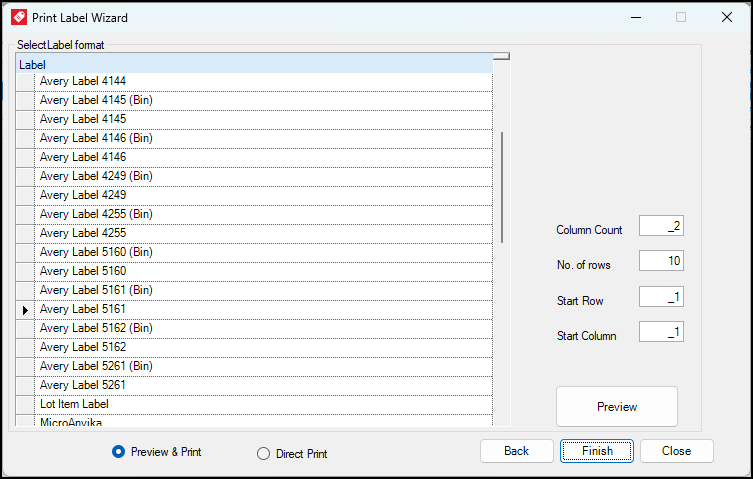Click the Close button
The width and height of the screenshot is (753, 479).
click(676, 451)
